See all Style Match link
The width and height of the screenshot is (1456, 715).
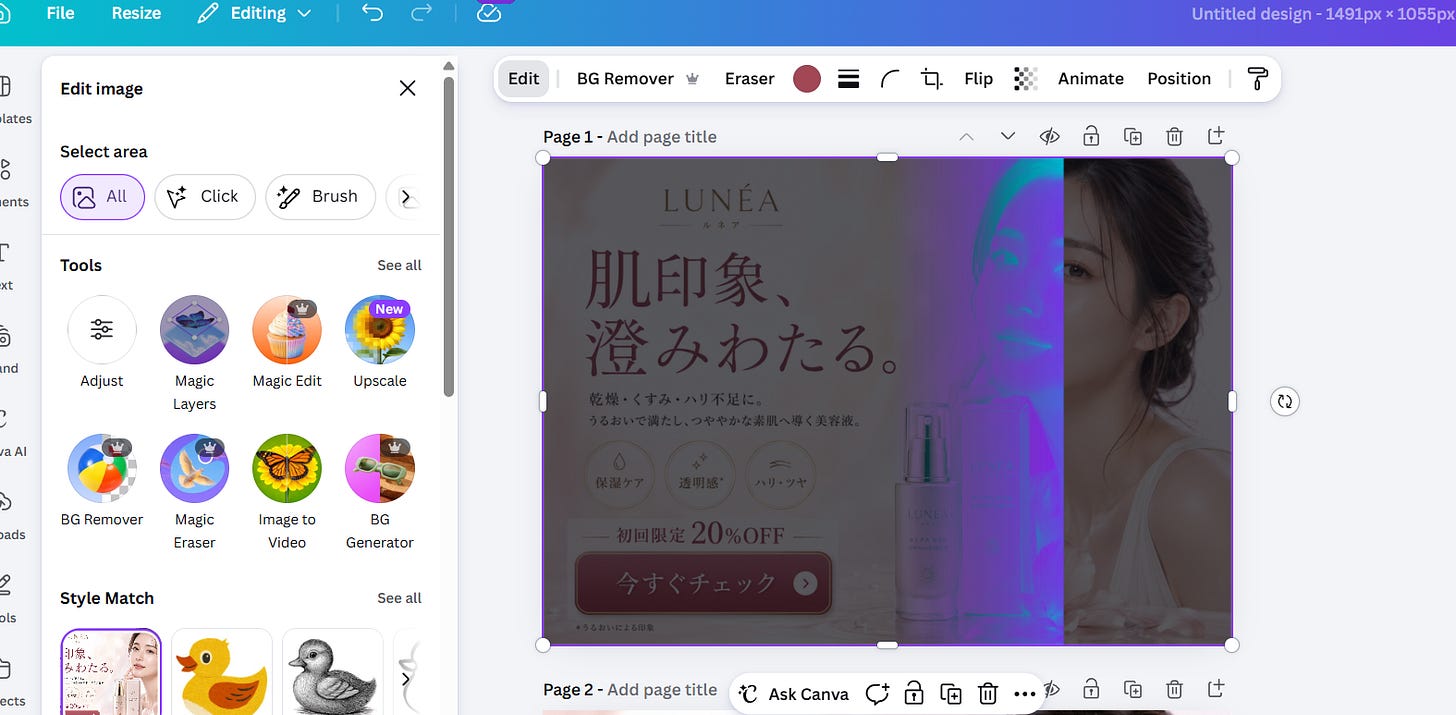(x=399, y=598)
